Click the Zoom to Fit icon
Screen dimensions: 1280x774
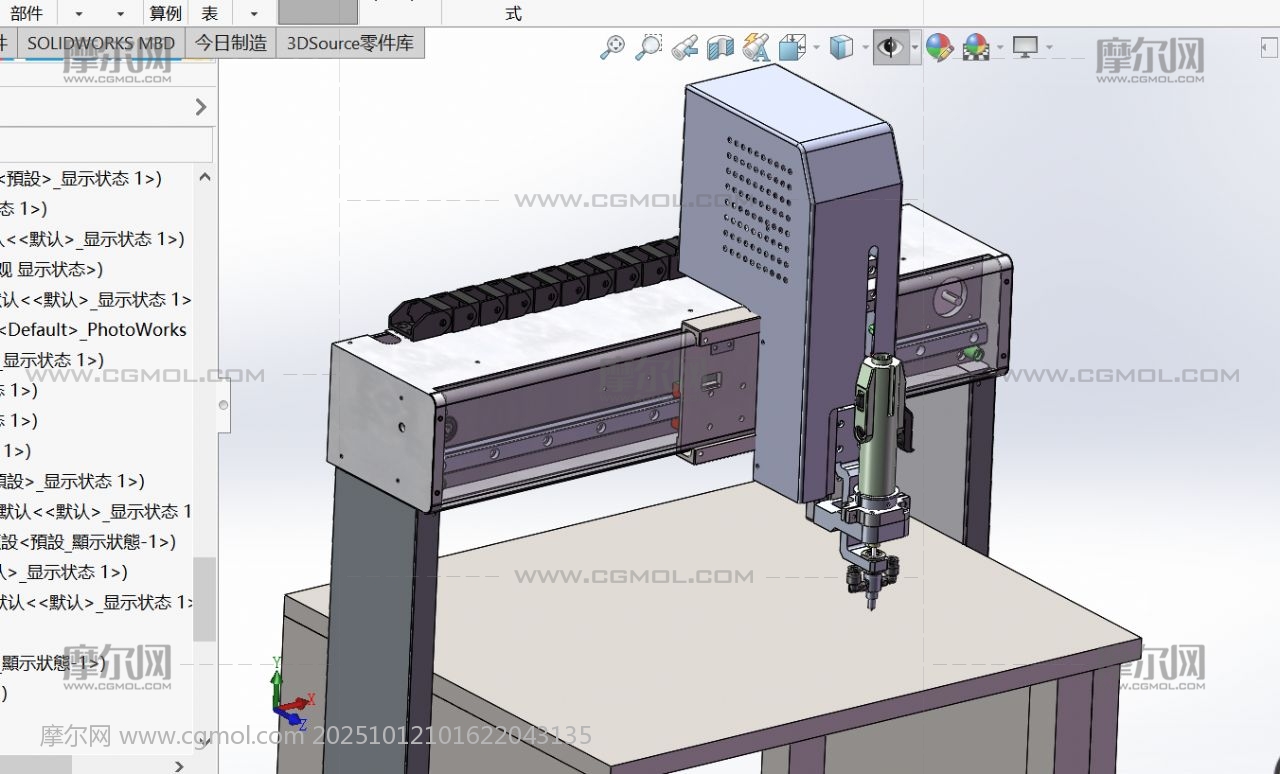[612, 47]
